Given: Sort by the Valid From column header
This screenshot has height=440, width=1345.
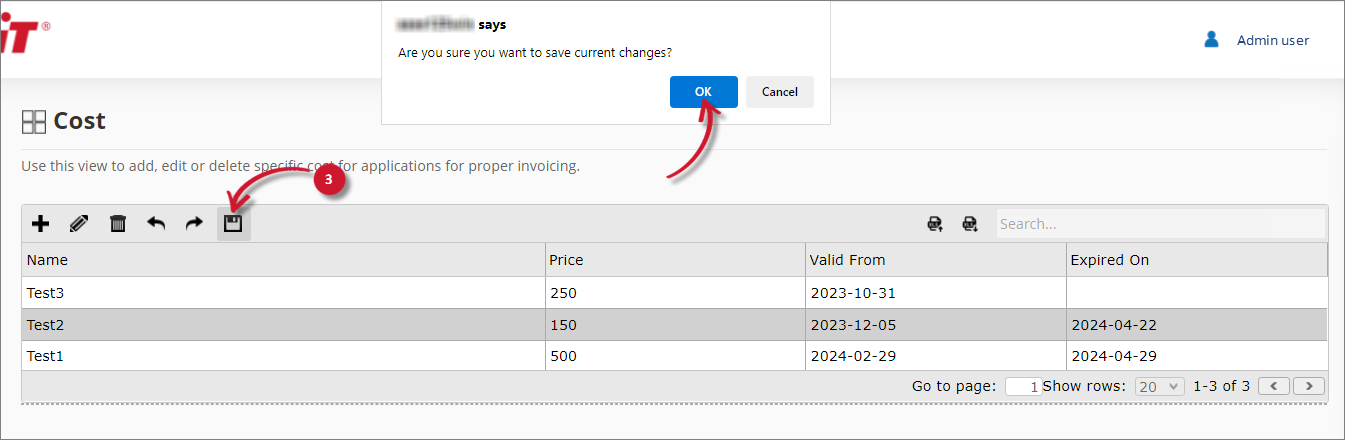Looking at the screenshot, I should tap(847, 260).
